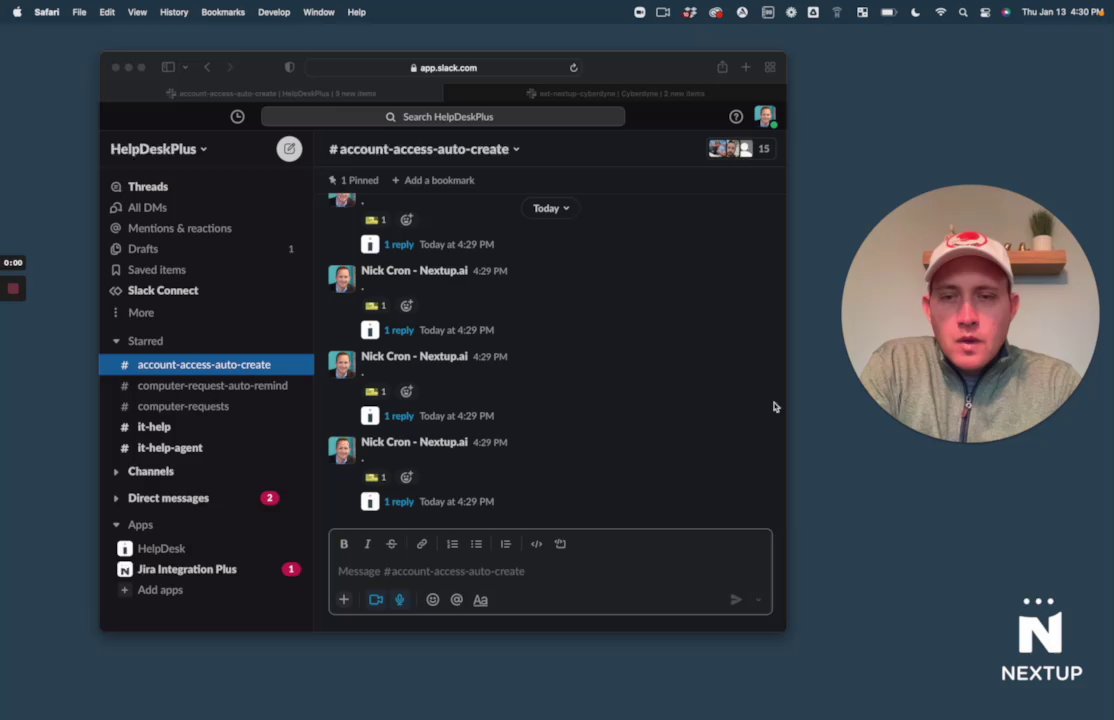Add reaction to the last Nick Cron message
The height and width of the screenshot is (720, 1114).
click(x=406, y=477)
